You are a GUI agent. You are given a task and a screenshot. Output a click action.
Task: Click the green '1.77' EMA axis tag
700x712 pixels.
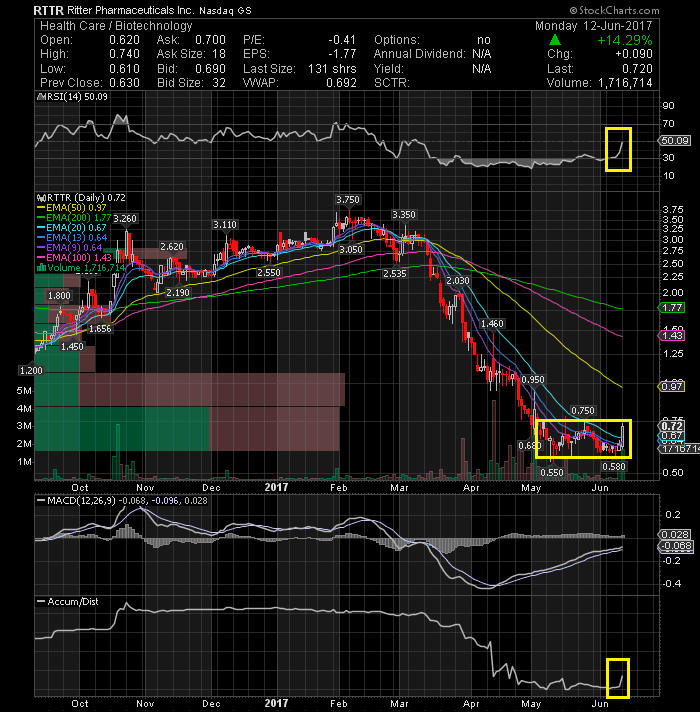click(x=672, y=307)
